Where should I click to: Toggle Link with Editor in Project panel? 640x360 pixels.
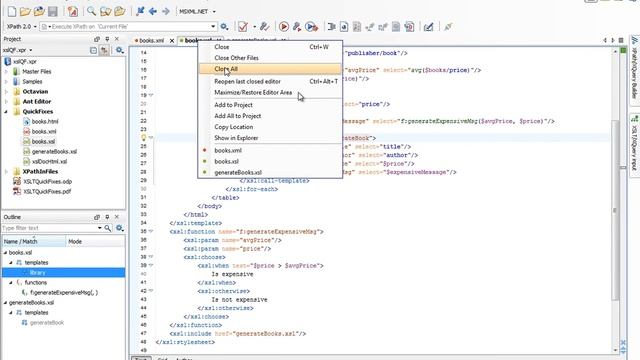coord(104,50)
